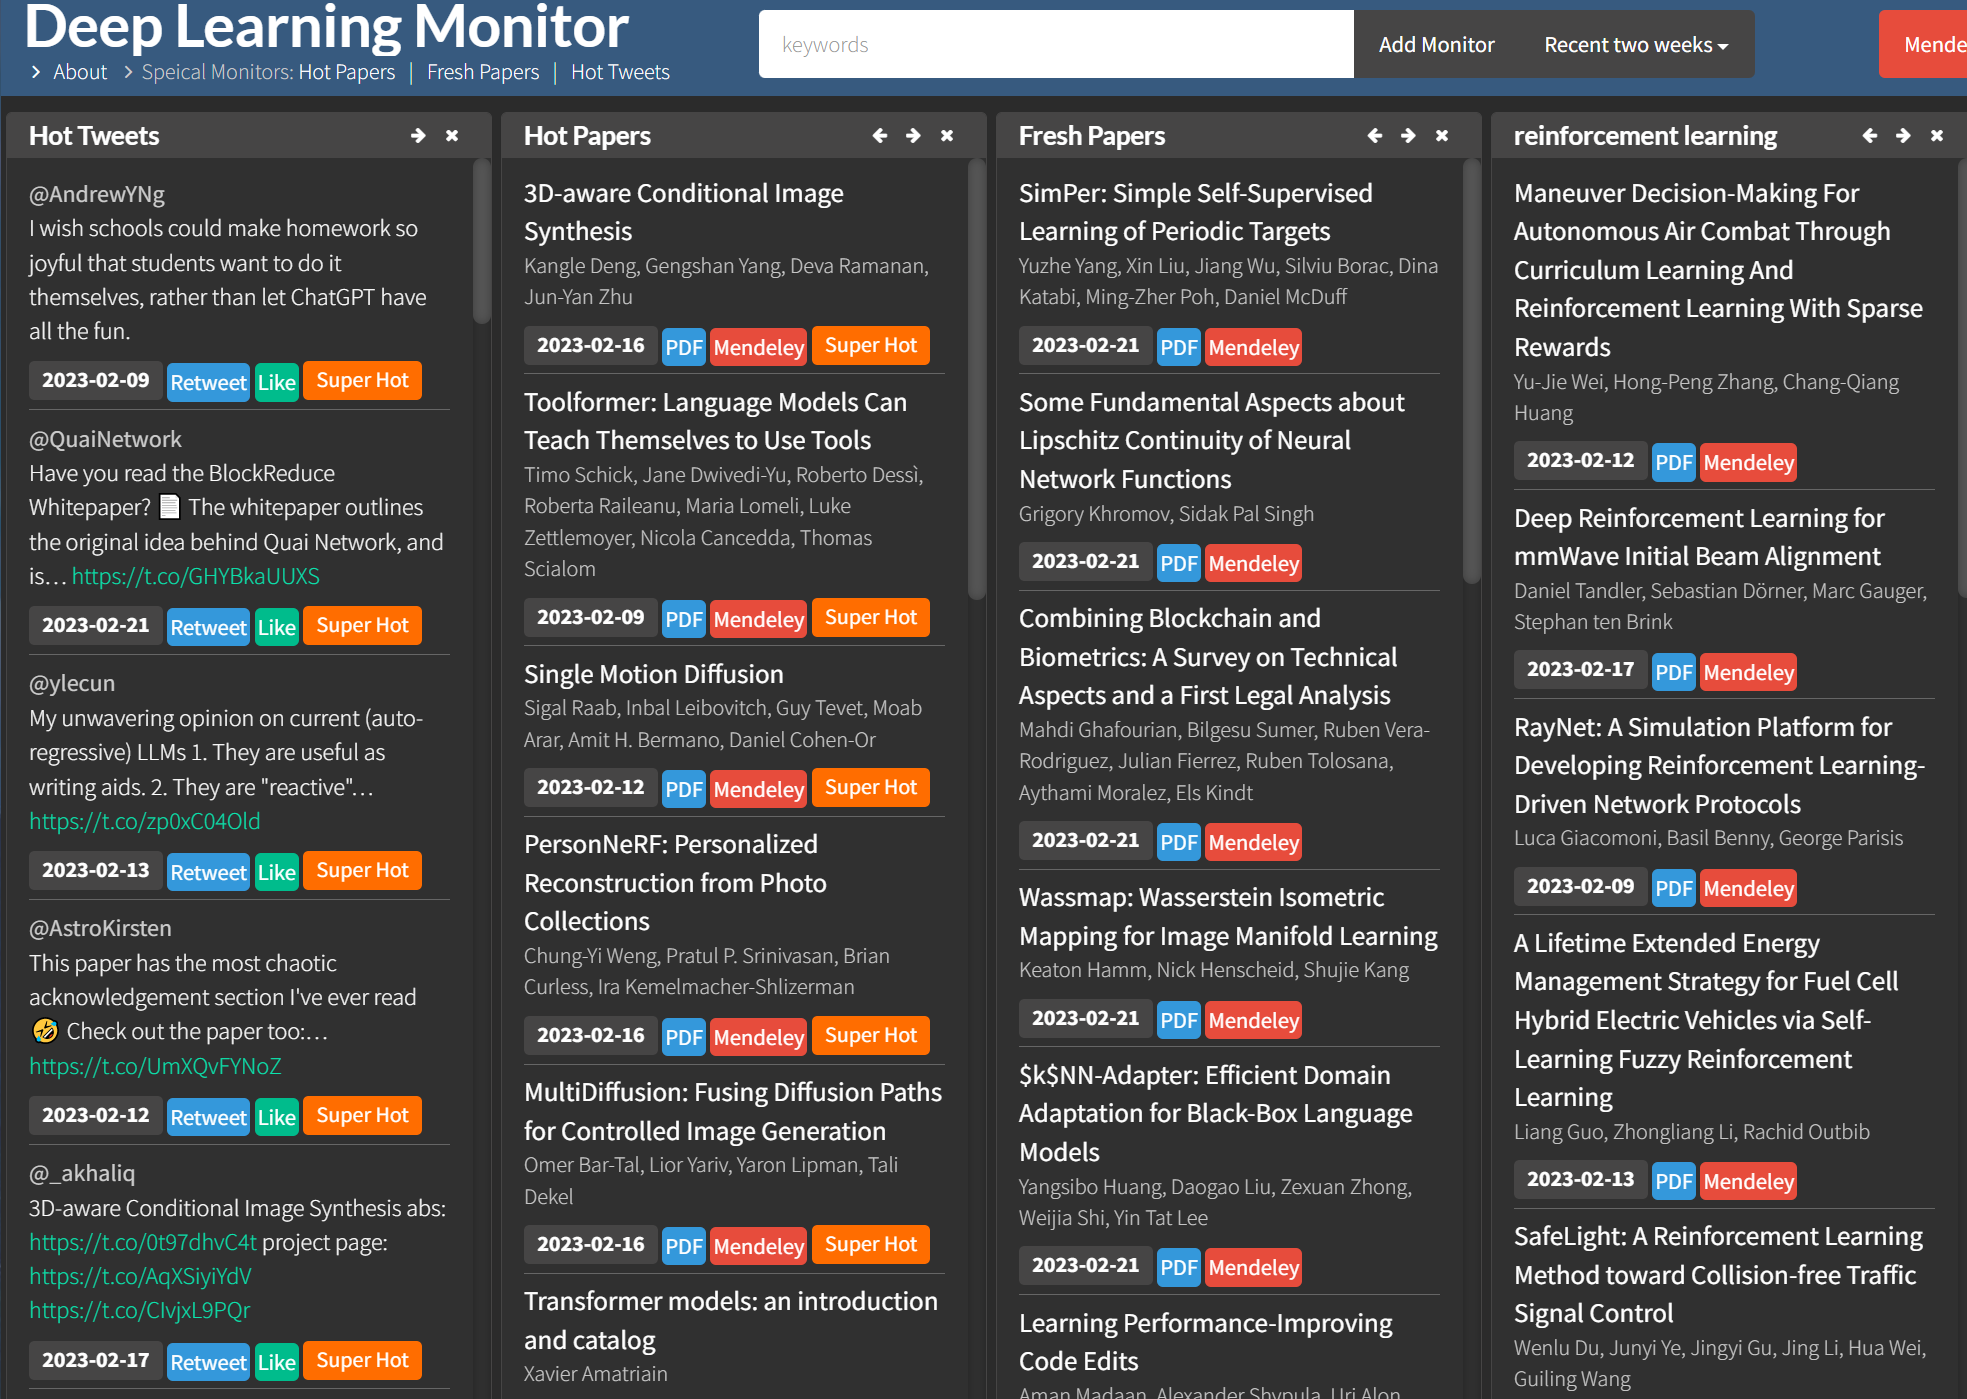Image resolution: width=1967 pixels, height=1399 pixels.
Task: Close the Hot Tweets panel
Action: [x=452, y=136]
